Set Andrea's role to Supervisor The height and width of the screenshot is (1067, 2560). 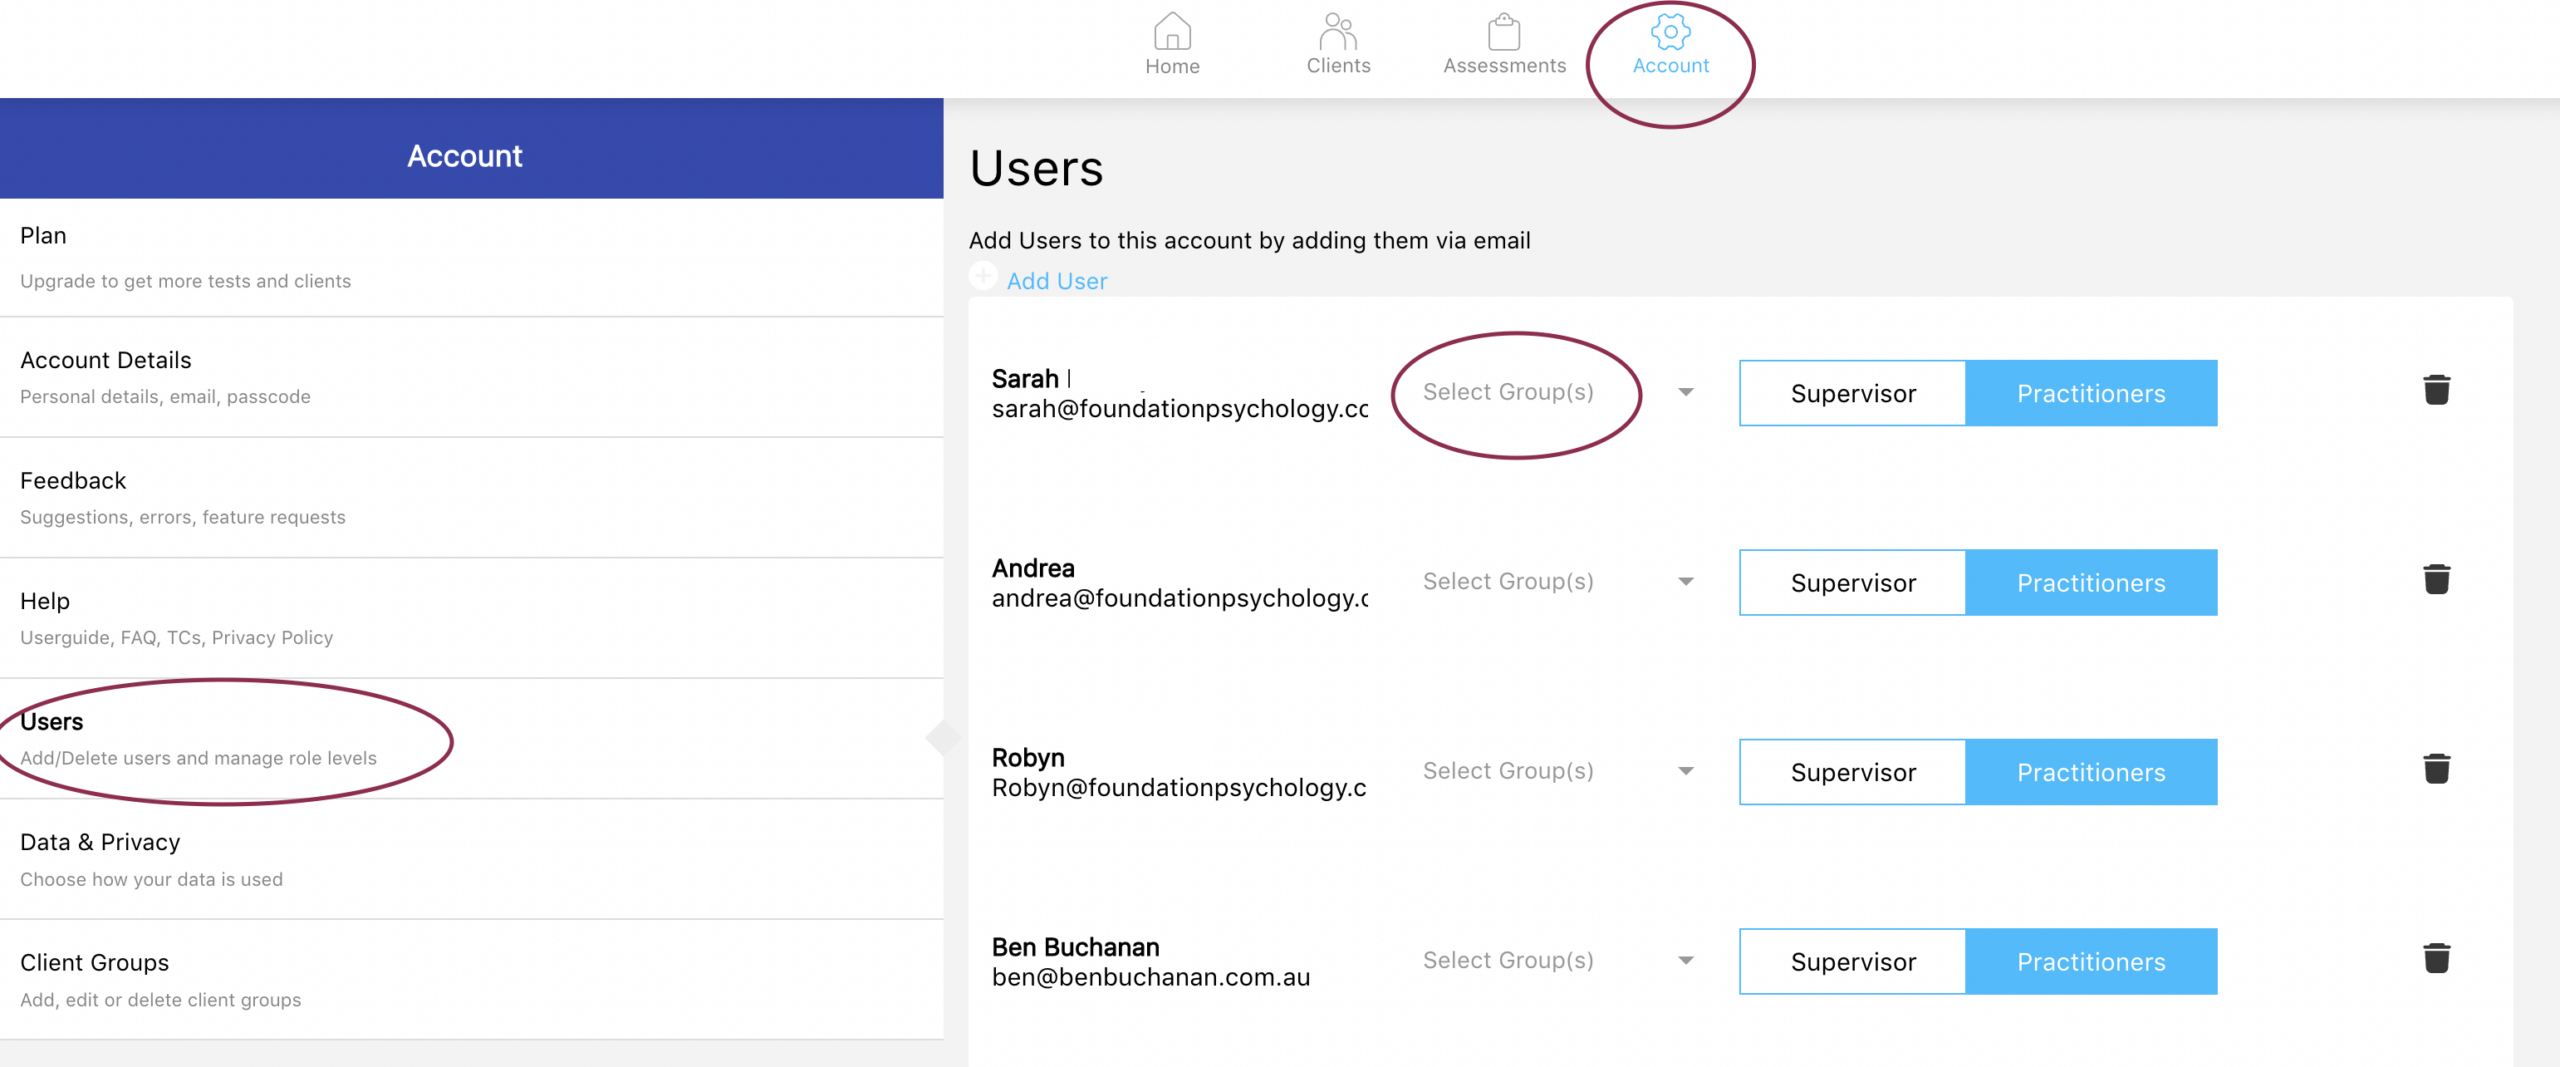point(1853,582)
